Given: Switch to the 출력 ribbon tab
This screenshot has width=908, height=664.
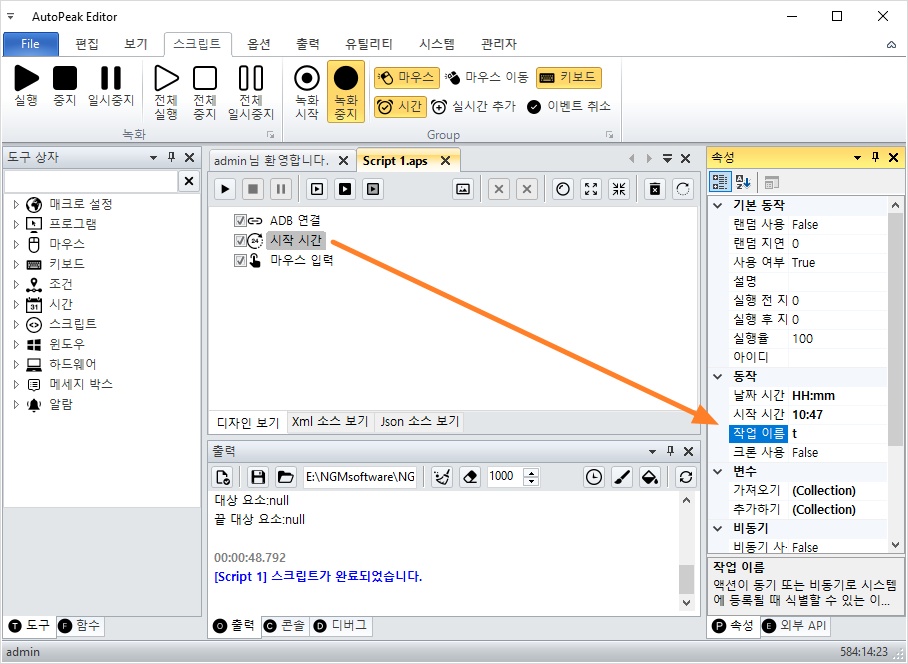Looking at the screenshot, I should (x=307, y=44).
